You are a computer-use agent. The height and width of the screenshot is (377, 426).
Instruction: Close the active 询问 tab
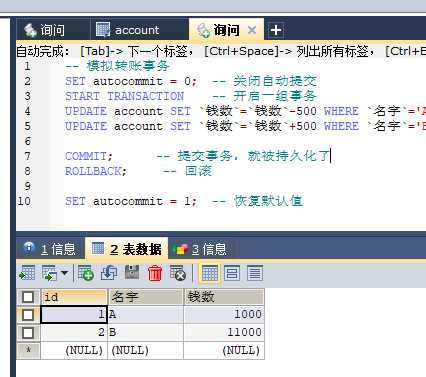pyautogui.click(x=252, y=30)
